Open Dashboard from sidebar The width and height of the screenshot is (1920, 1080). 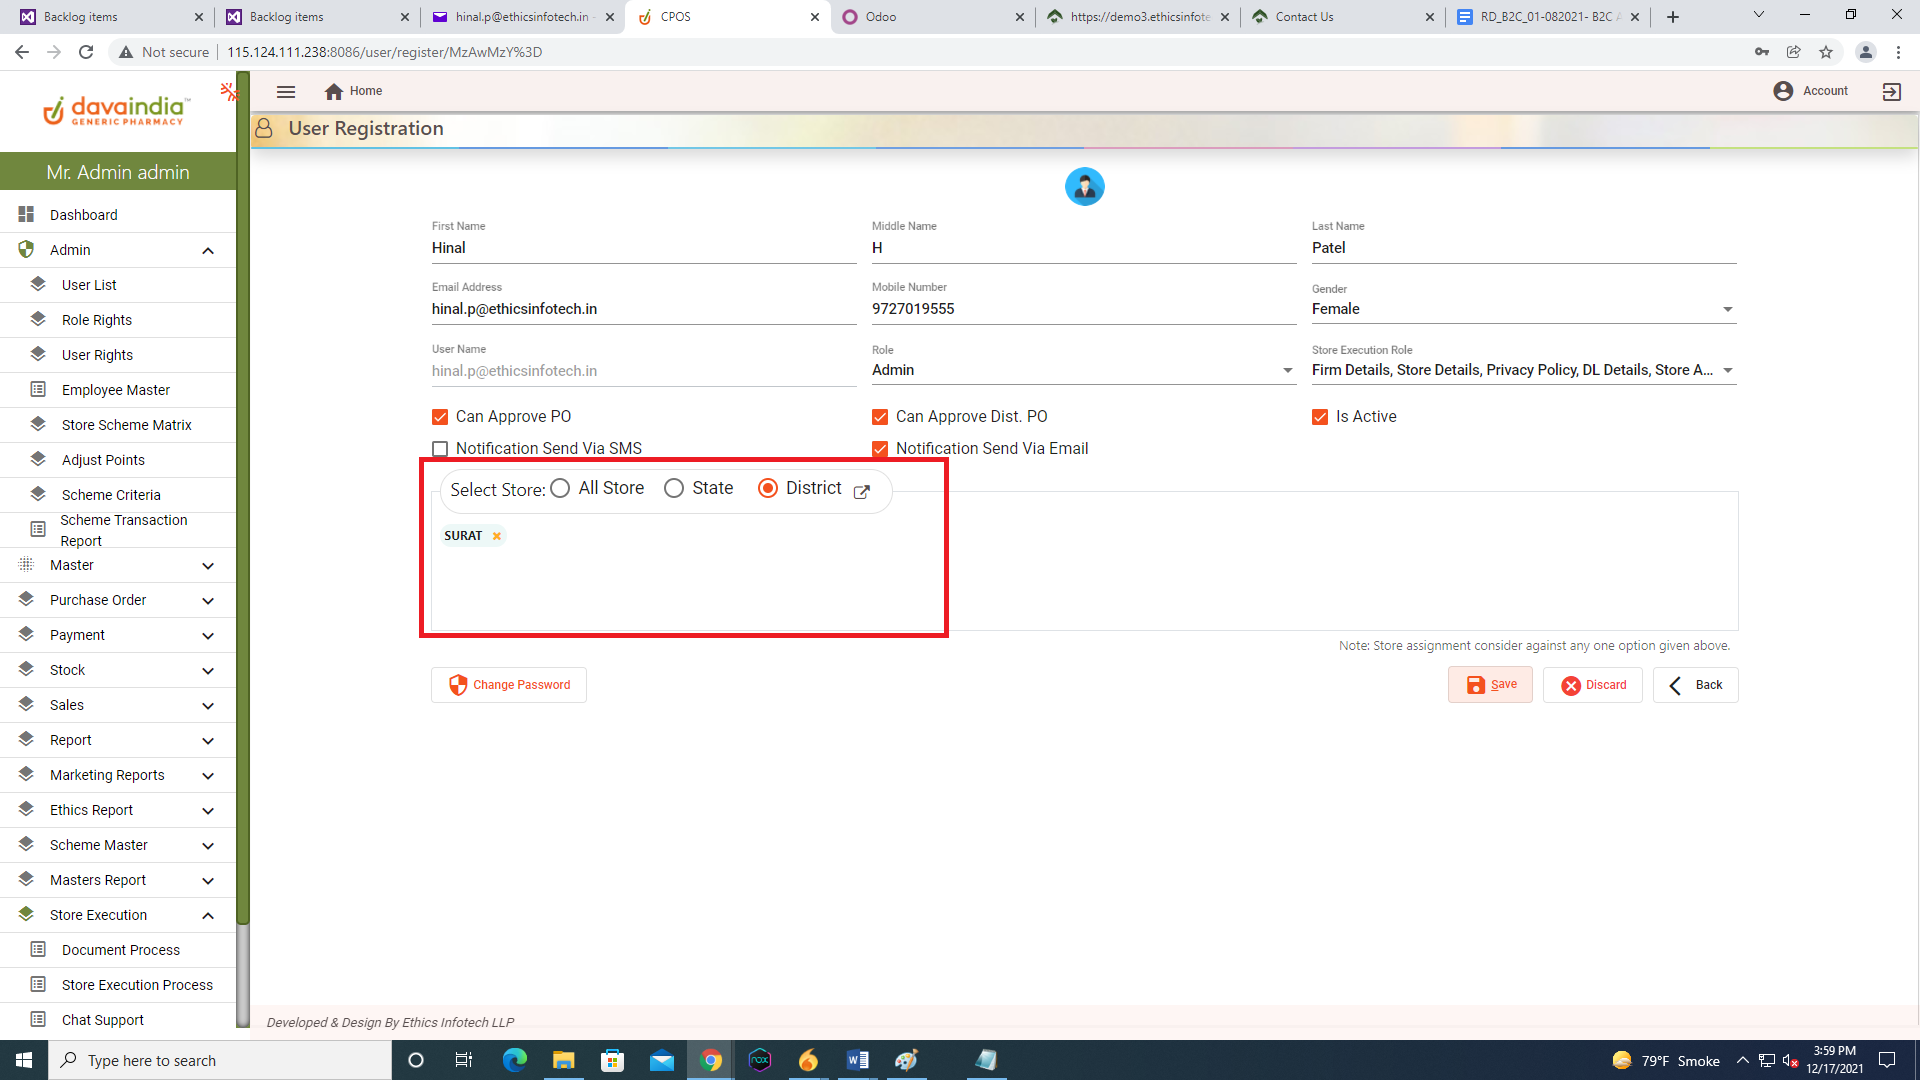click(x=84, y=215)
